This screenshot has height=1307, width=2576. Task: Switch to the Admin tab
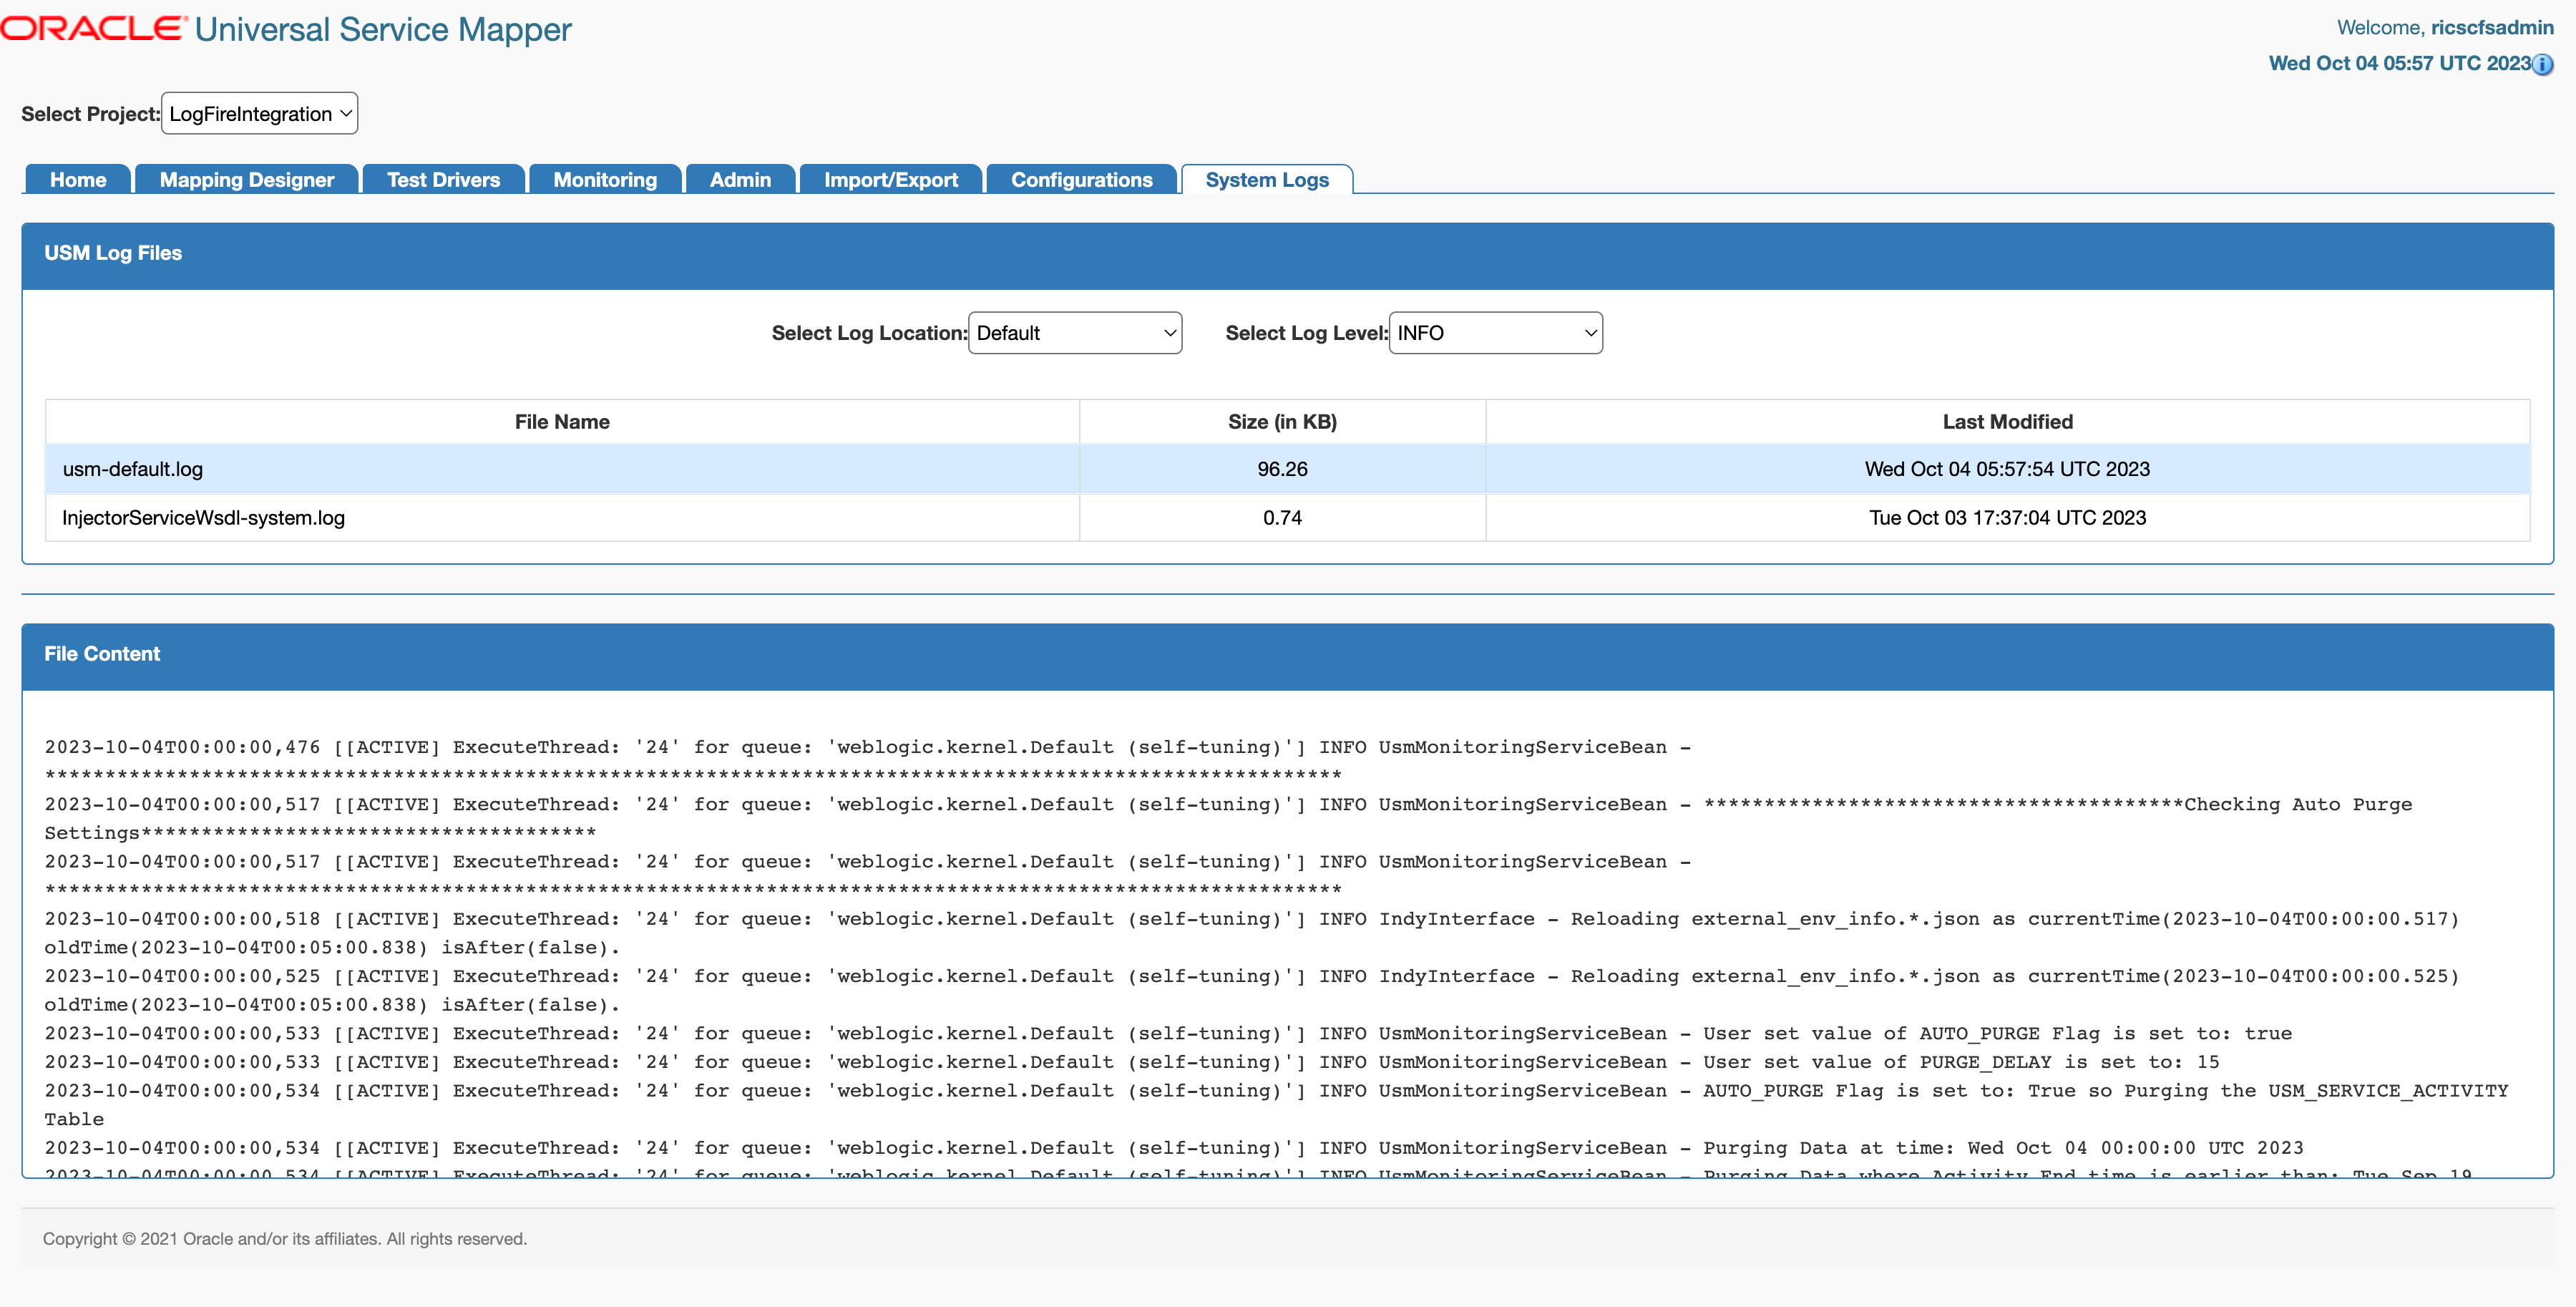pyautogui.click(x=740, y=180)
